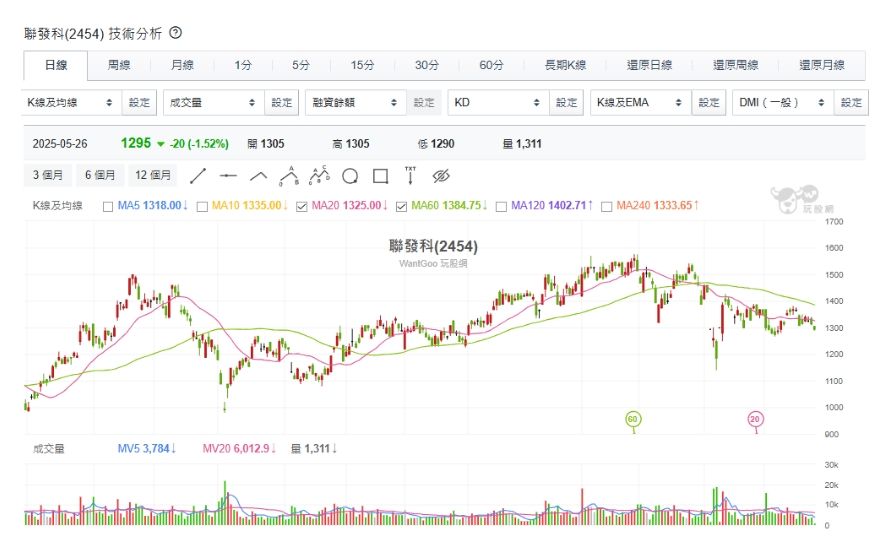The image size is (885, 550).
Task: Open the 融資餘額 indicator dropdown
Action: tap(356, 102)
